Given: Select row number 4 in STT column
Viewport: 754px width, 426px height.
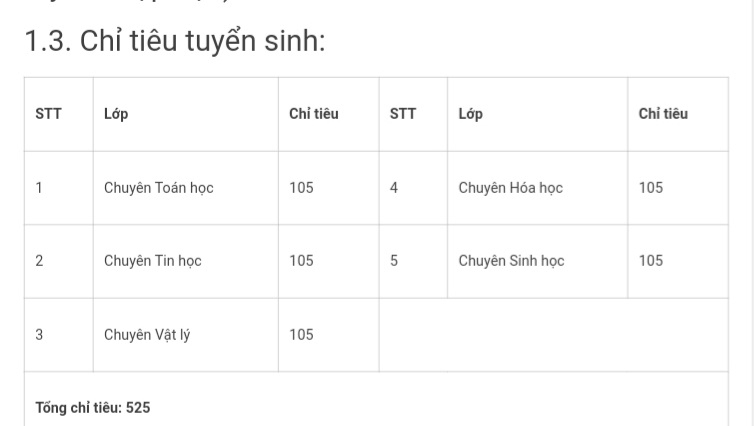Looking at the screenshot, I should pyautogui.click(x=394, y=188).
